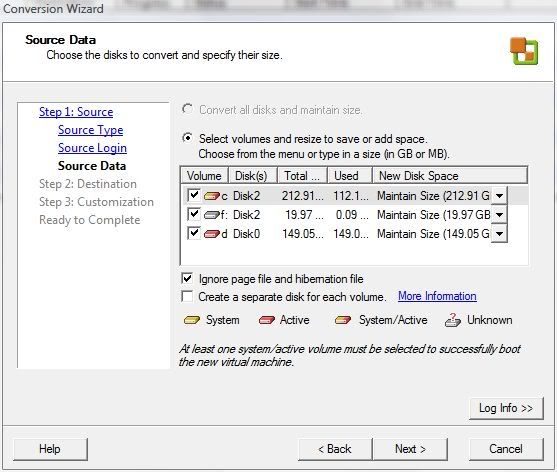The height and width of the screenshot is (472, 557).
Task: Click the red Active legend icon
Action: click(x=267, y=320)
